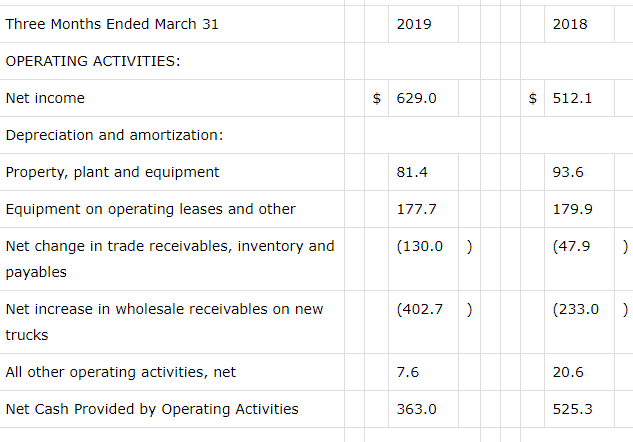Viewport: 633px width, 442px height.
Task: Select the 2019 column header
Action: point(414,24)
